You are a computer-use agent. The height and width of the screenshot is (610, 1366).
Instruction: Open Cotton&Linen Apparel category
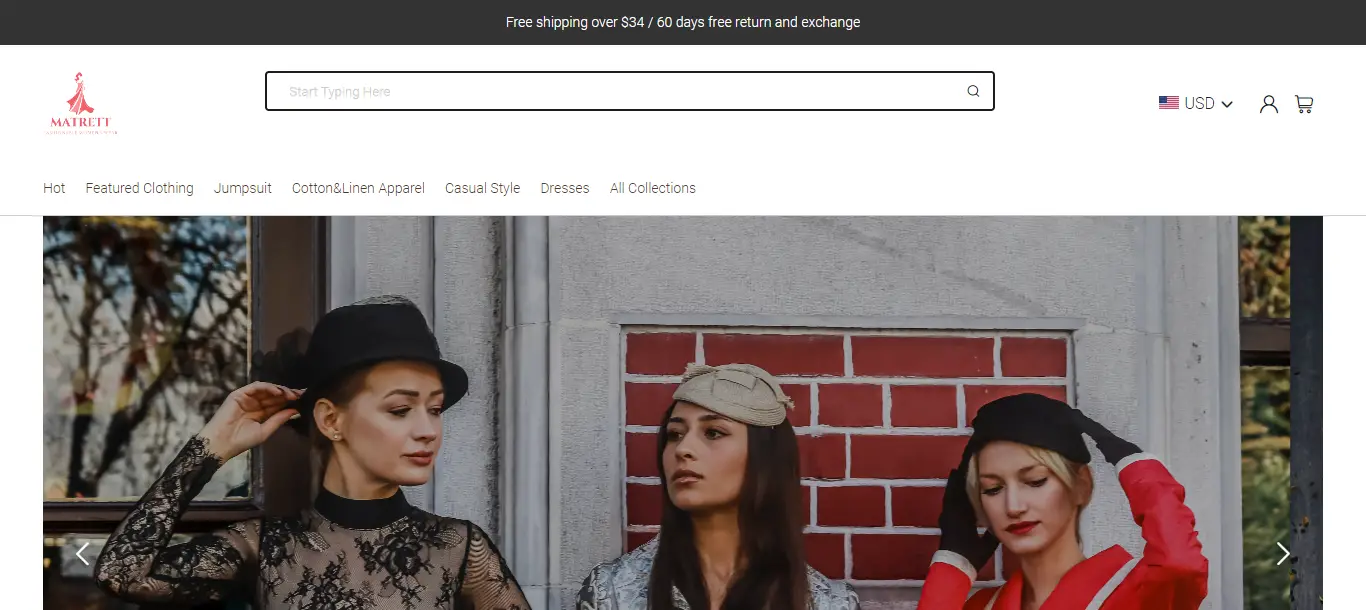[358, 188]
